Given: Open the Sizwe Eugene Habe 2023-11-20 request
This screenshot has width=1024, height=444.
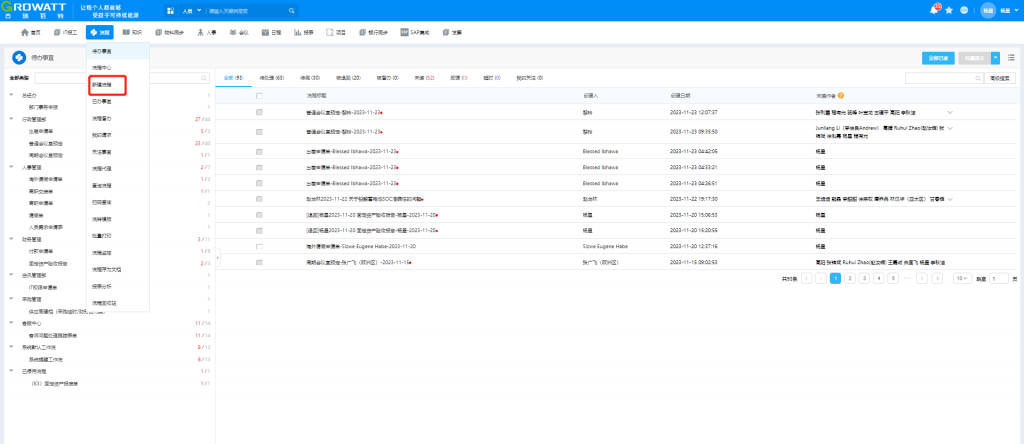Looking at the screenshot, I should (x=360, y=246).
